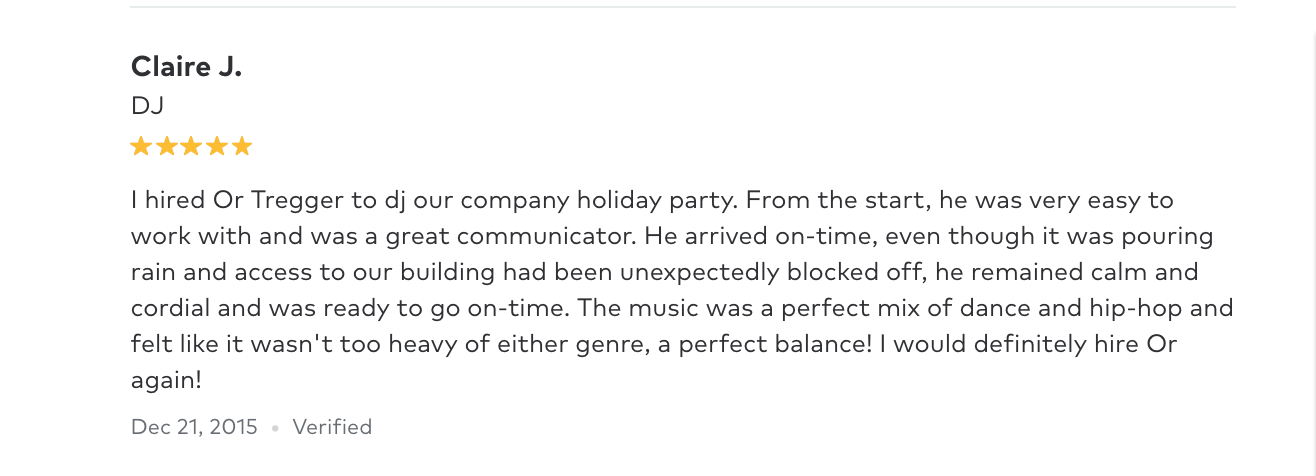Open reviewer Claire J.'s name

click(186, 67)
